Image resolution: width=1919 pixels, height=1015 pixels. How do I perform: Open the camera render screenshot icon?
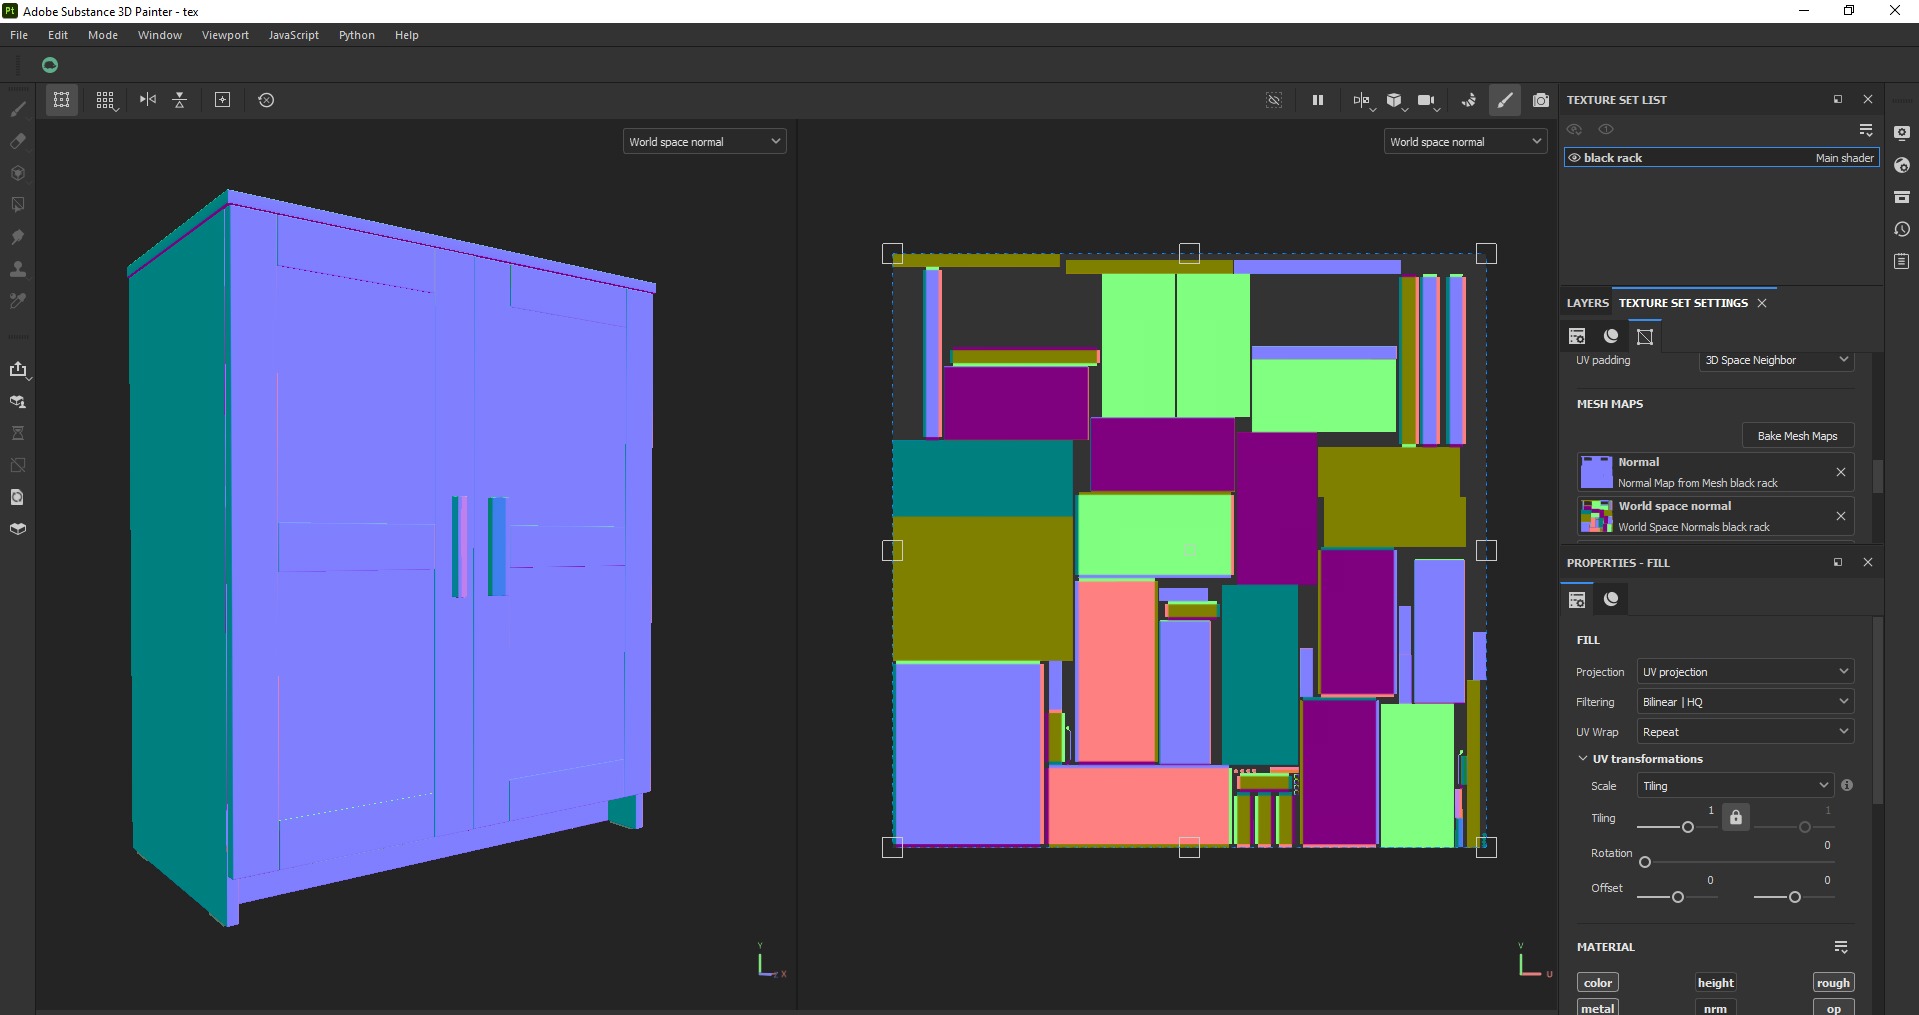click(1541, 100)
